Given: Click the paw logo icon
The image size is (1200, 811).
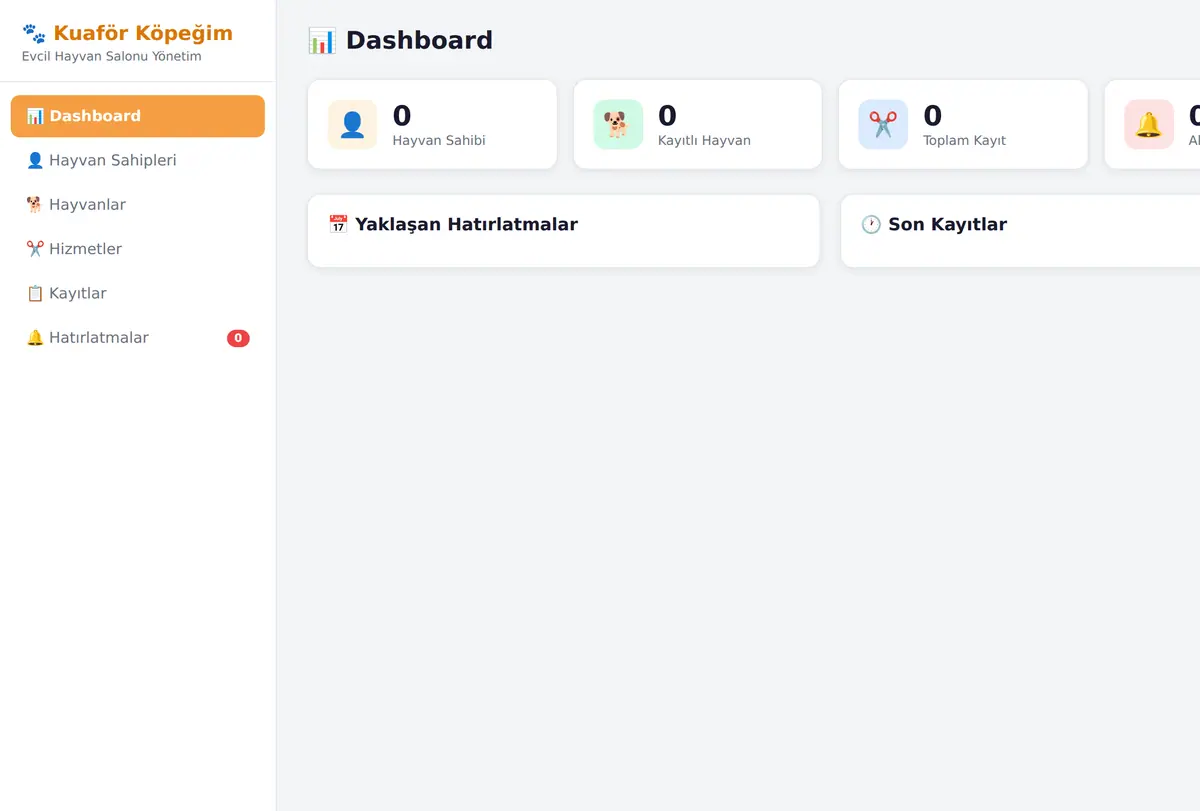Looking at the screenshot, I should click(34, 33).
